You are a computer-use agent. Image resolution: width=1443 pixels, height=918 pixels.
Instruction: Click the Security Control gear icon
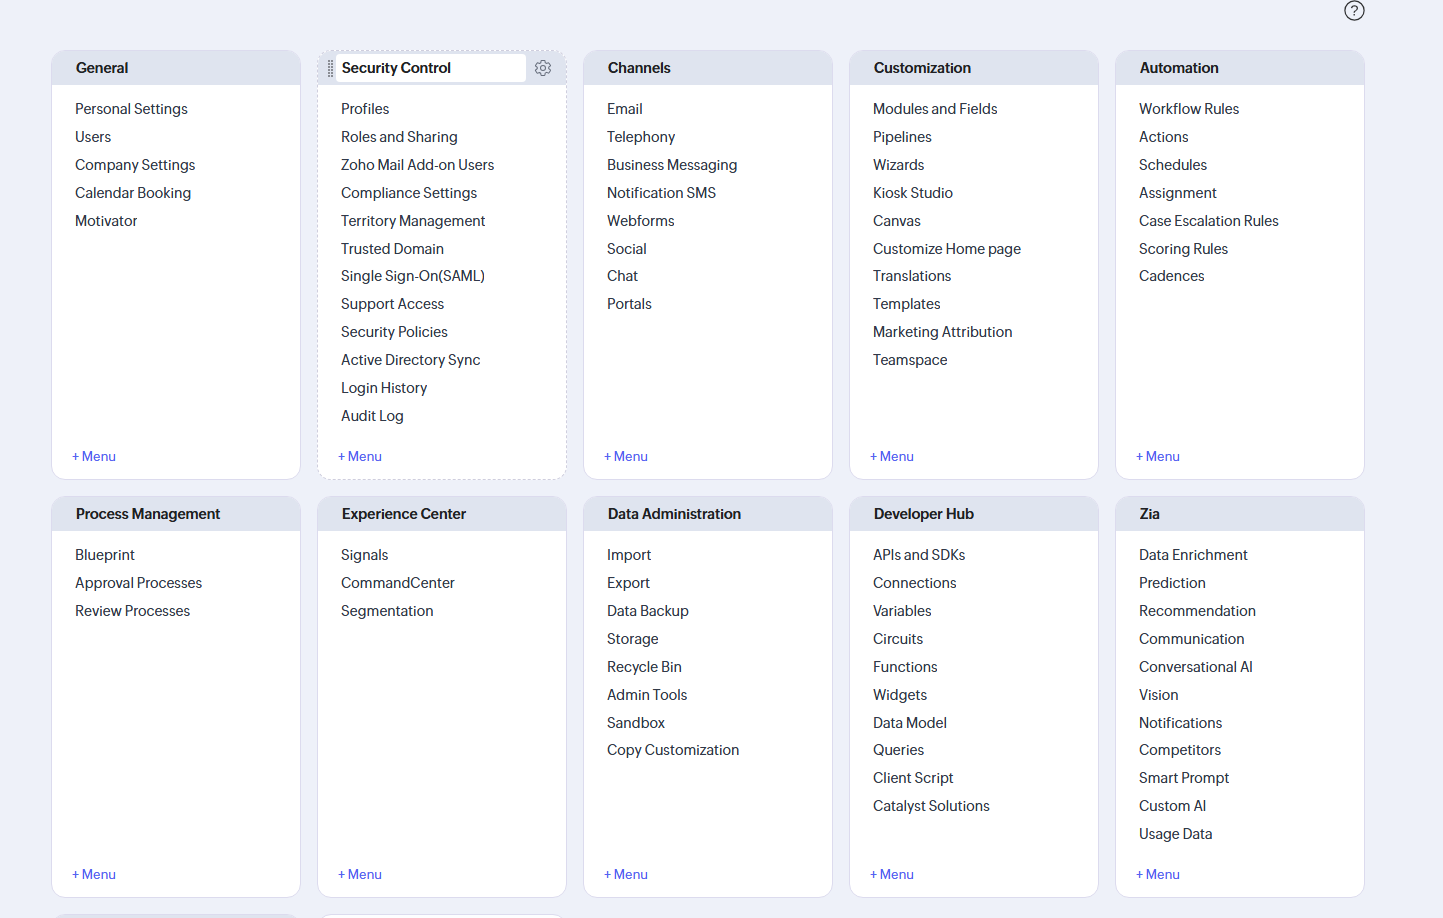tap(543, 68)
